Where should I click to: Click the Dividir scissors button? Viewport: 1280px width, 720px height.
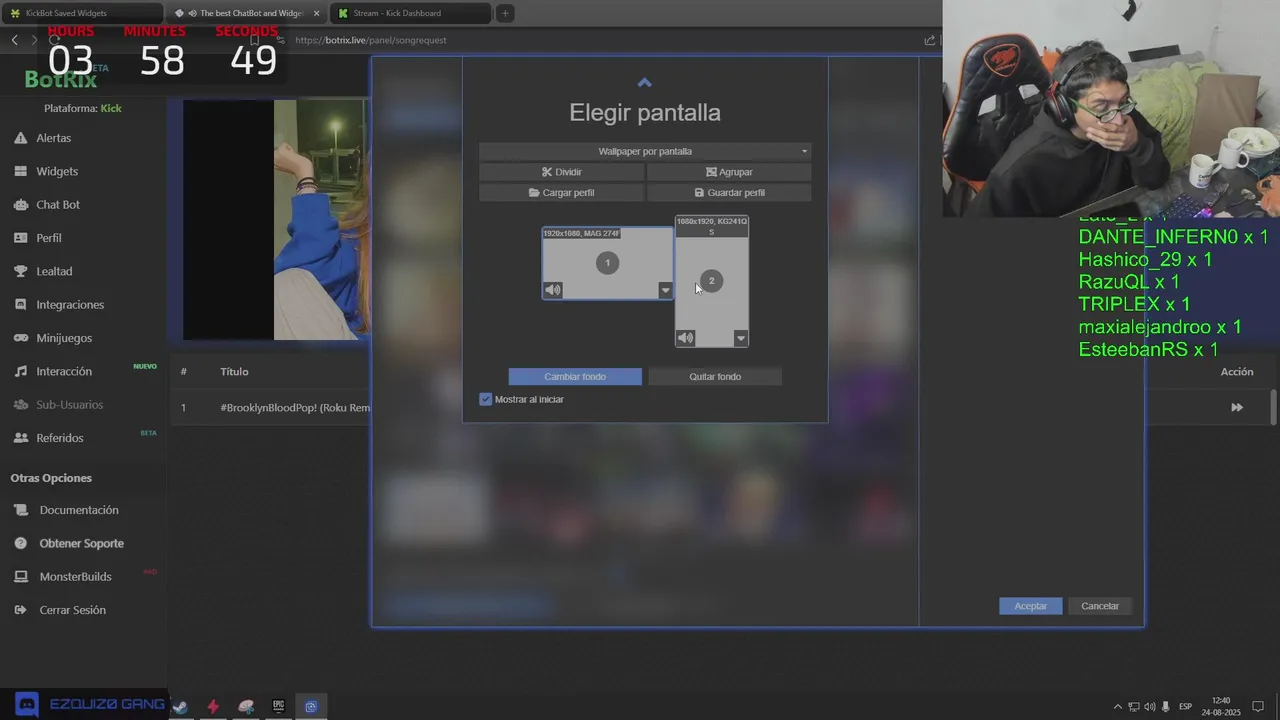point(561,172)
